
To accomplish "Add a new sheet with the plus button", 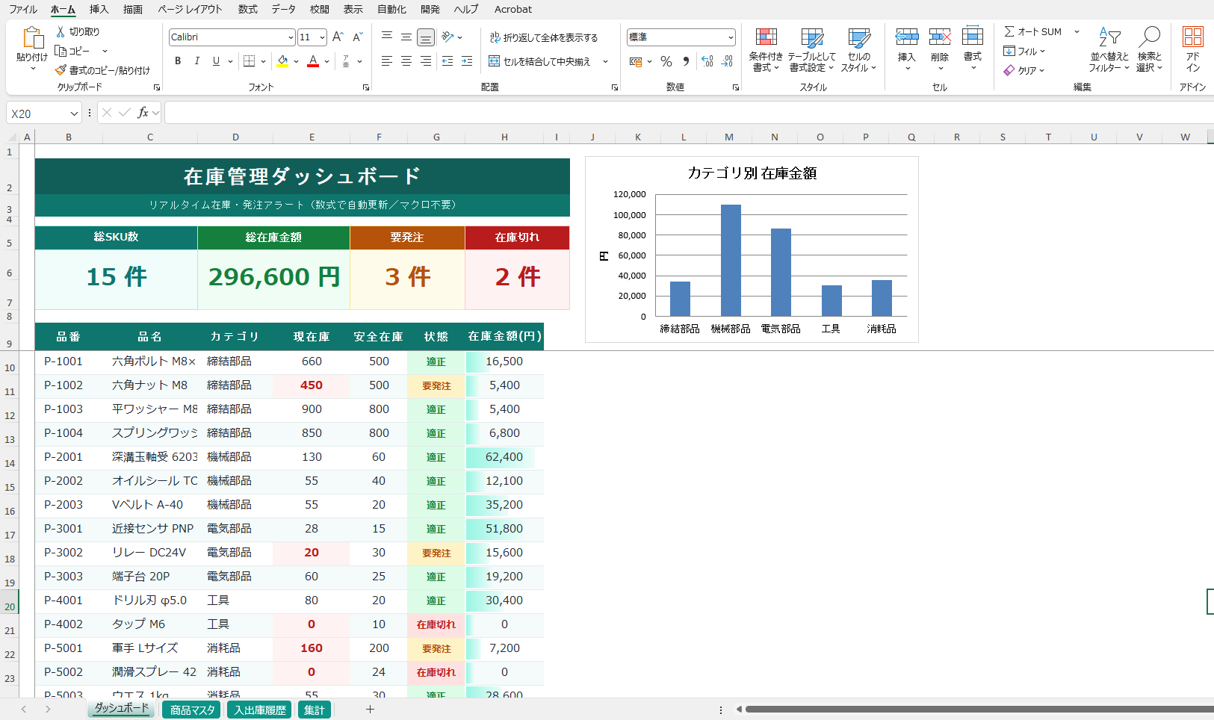I will (370, 710).
